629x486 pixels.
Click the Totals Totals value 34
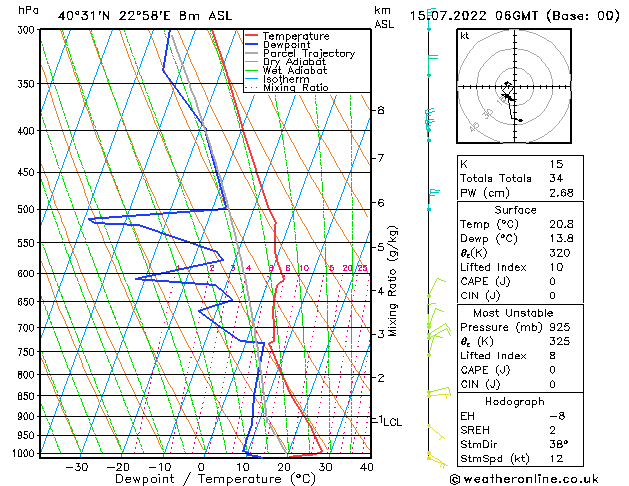[x=556, y=178]
